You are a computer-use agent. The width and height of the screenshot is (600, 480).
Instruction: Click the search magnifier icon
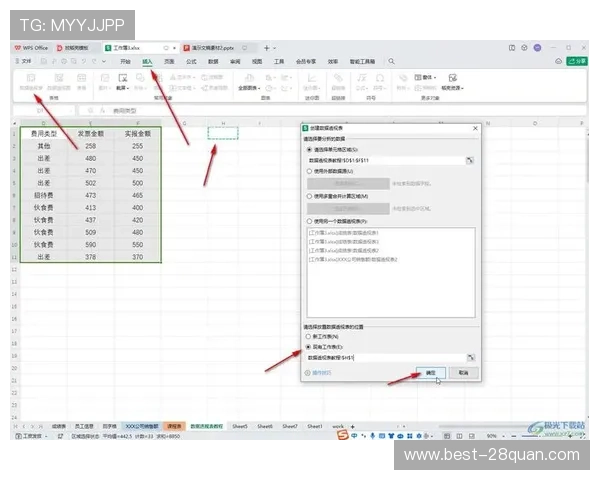pos(391,61)
